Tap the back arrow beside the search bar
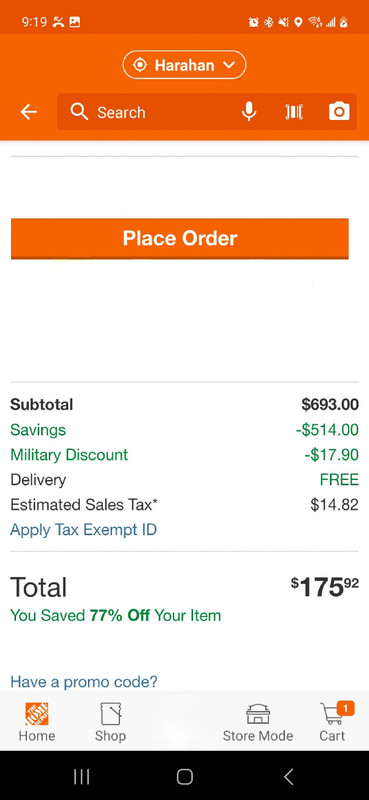The height and width of the screenshot is (800, 369). click(29, 112)
